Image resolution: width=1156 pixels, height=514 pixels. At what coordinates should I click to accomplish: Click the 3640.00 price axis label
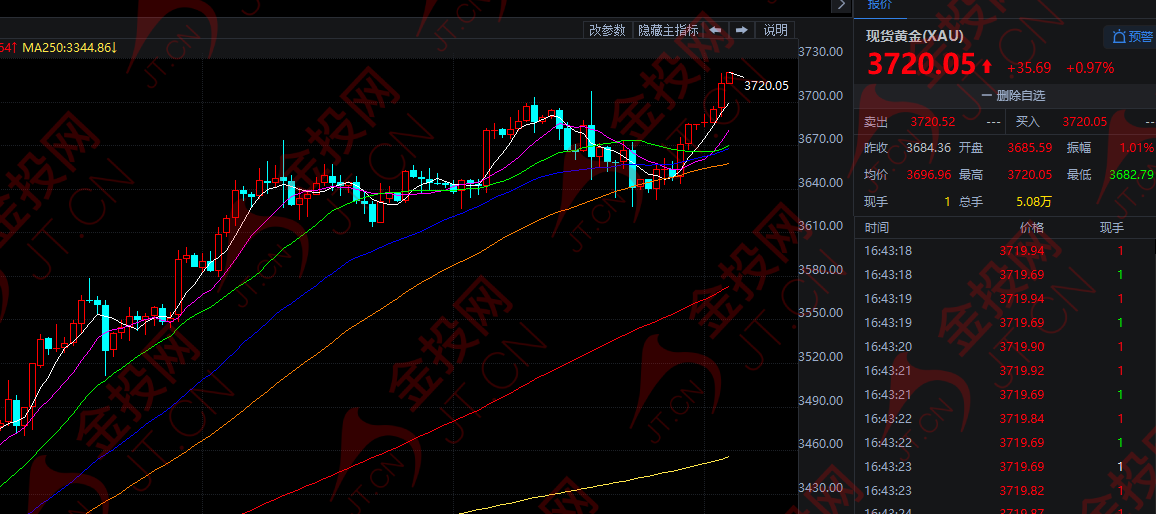point(821,182)
